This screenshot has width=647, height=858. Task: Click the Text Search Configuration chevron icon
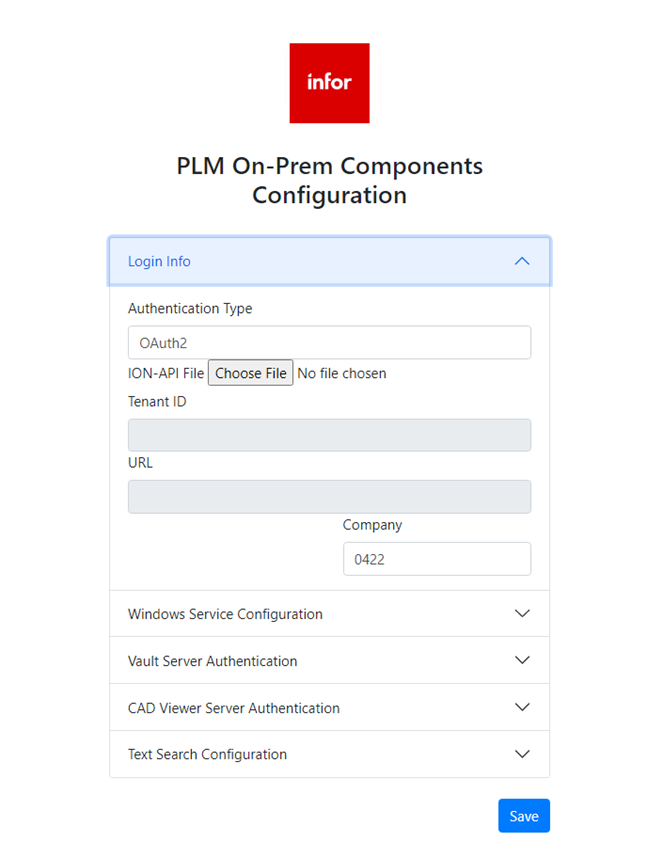521,754
